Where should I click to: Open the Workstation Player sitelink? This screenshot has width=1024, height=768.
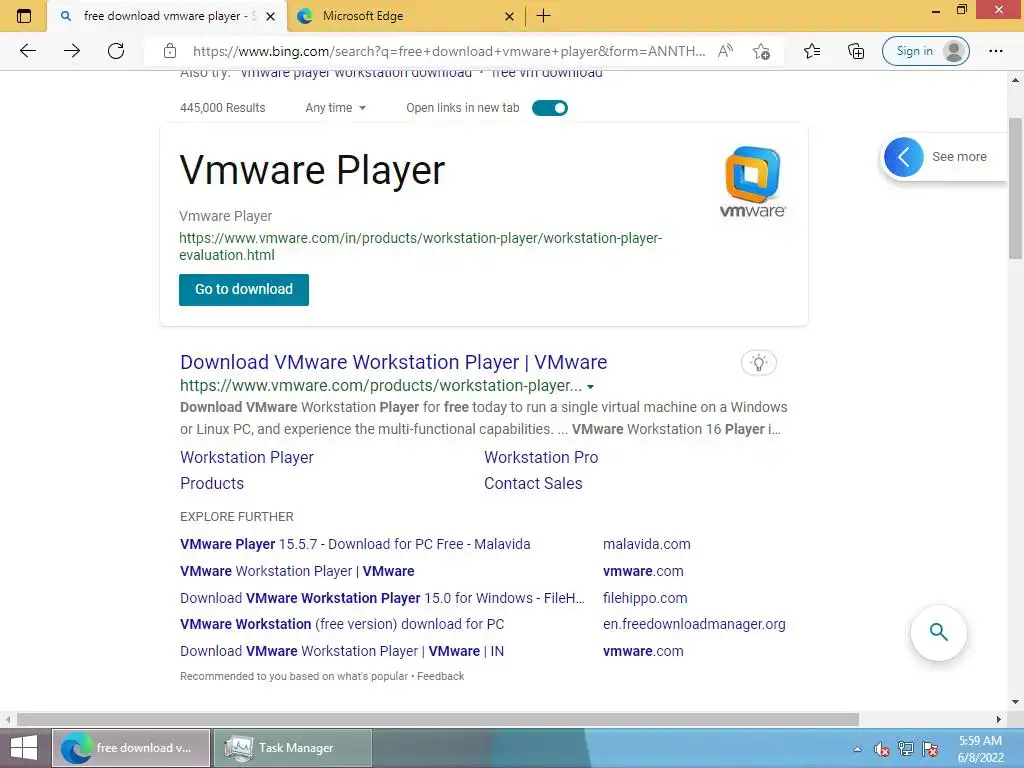247,457
